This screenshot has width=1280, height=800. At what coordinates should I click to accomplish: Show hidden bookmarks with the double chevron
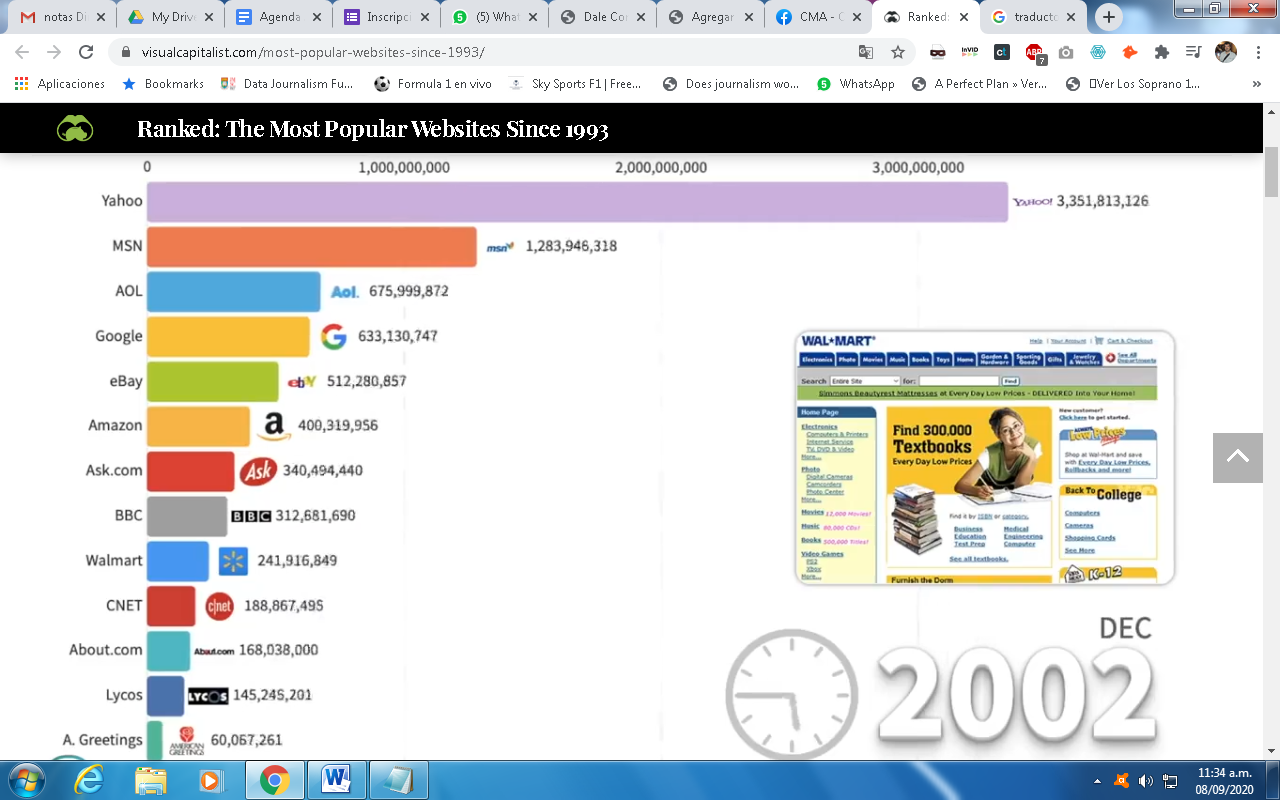tap(1257, 84)
